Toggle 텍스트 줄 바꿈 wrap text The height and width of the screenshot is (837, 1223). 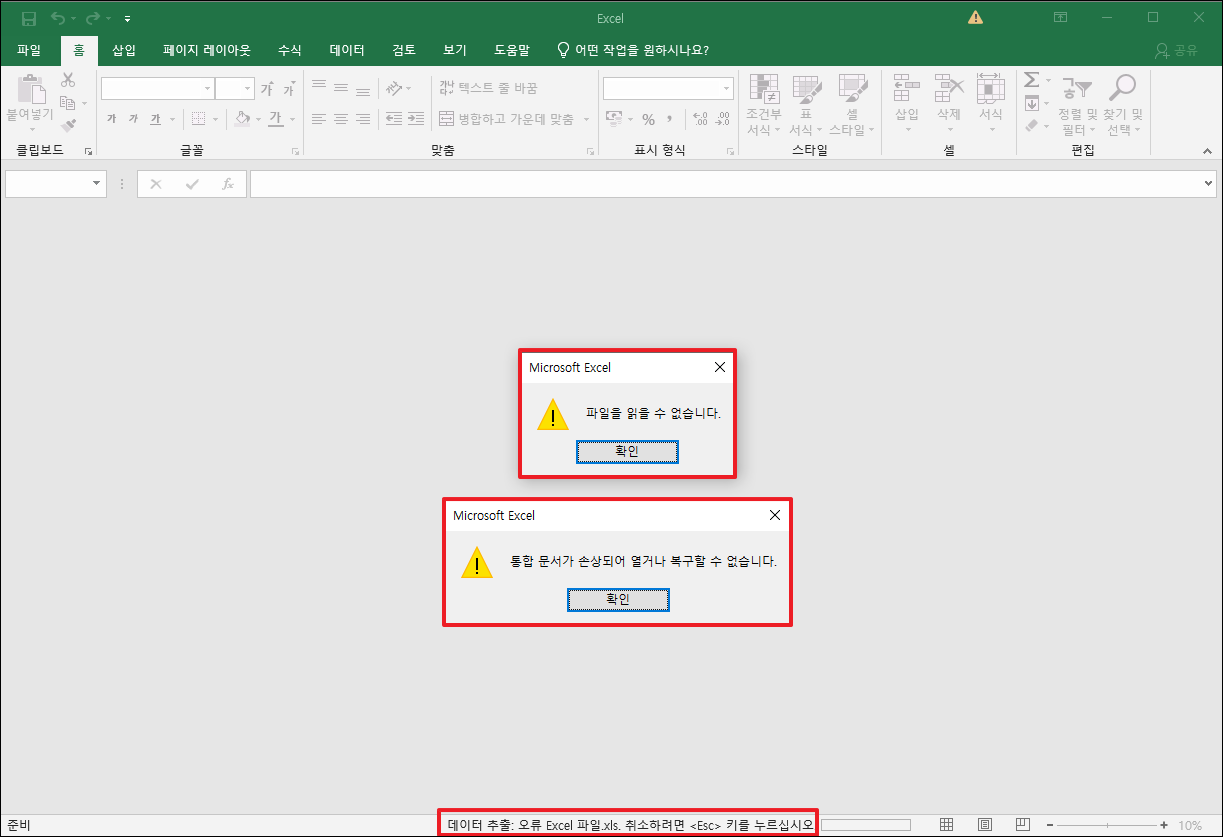[x=488, y=88]
